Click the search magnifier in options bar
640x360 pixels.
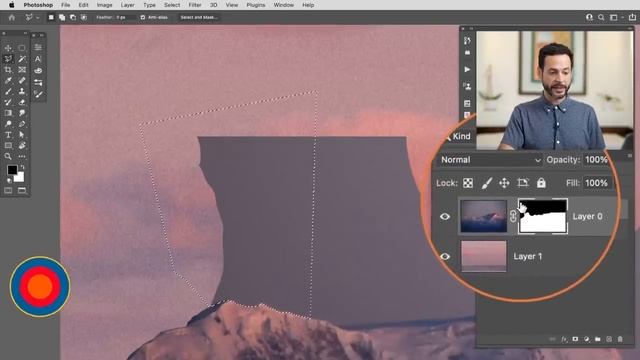pos(601,18)
